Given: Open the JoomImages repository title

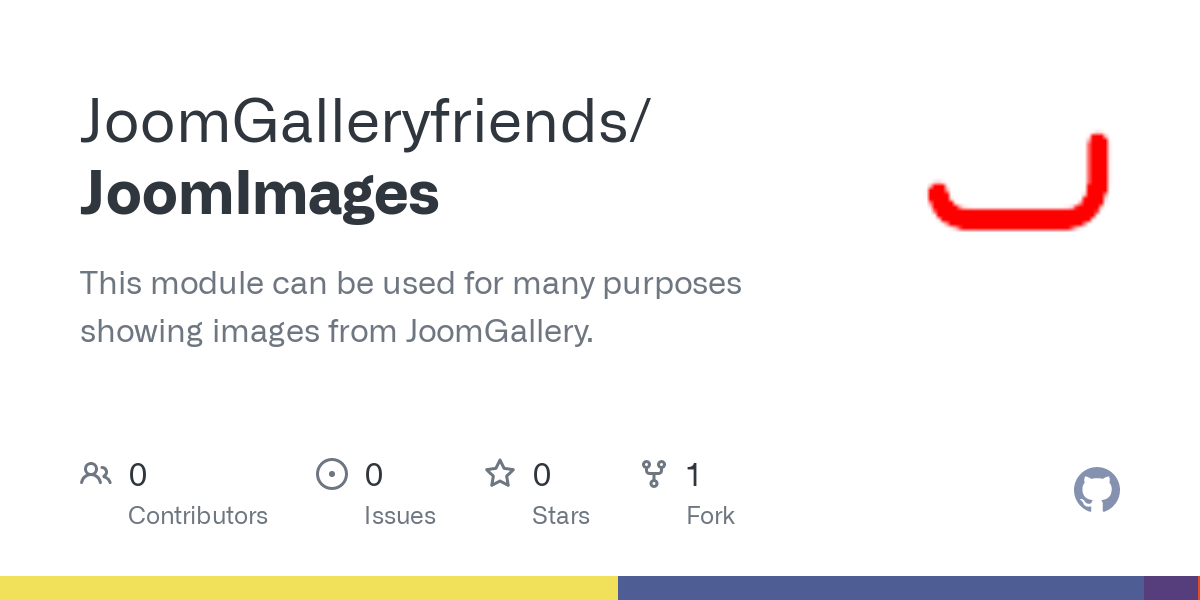Looking at the screenshot, I should tap(260, 195).
